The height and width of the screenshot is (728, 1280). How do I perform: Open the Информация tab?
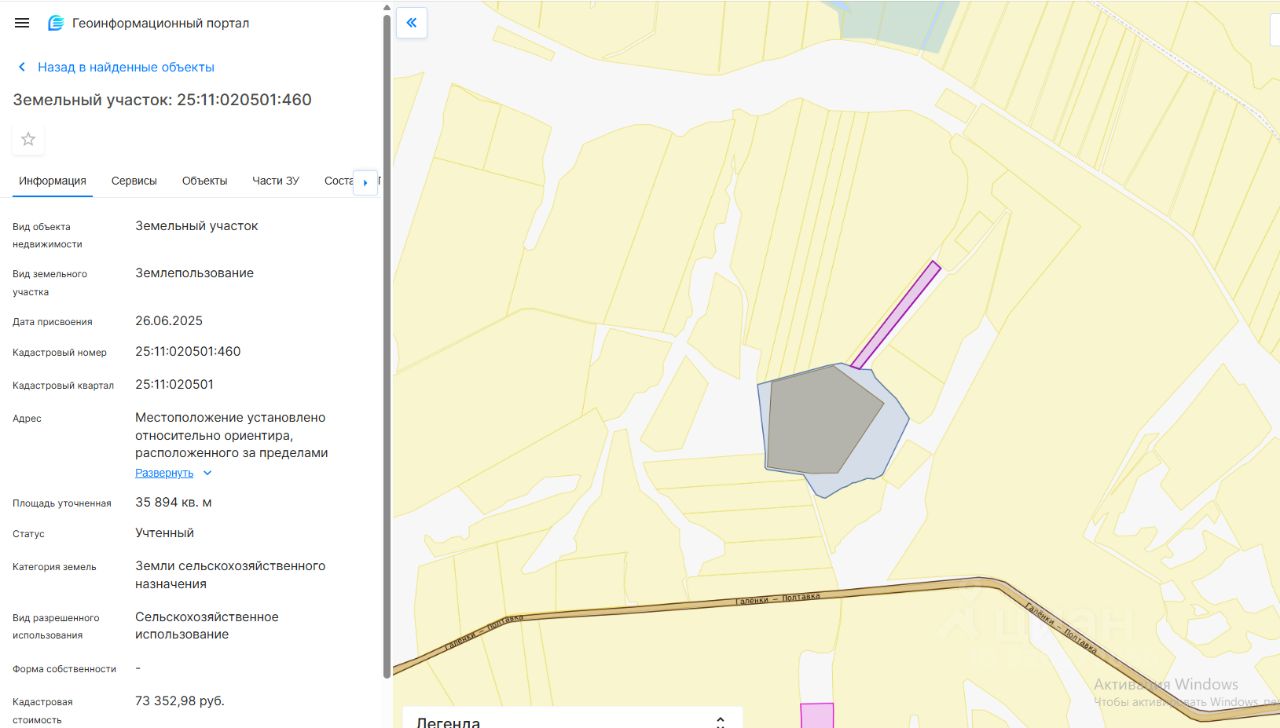[x=52, y=181]
